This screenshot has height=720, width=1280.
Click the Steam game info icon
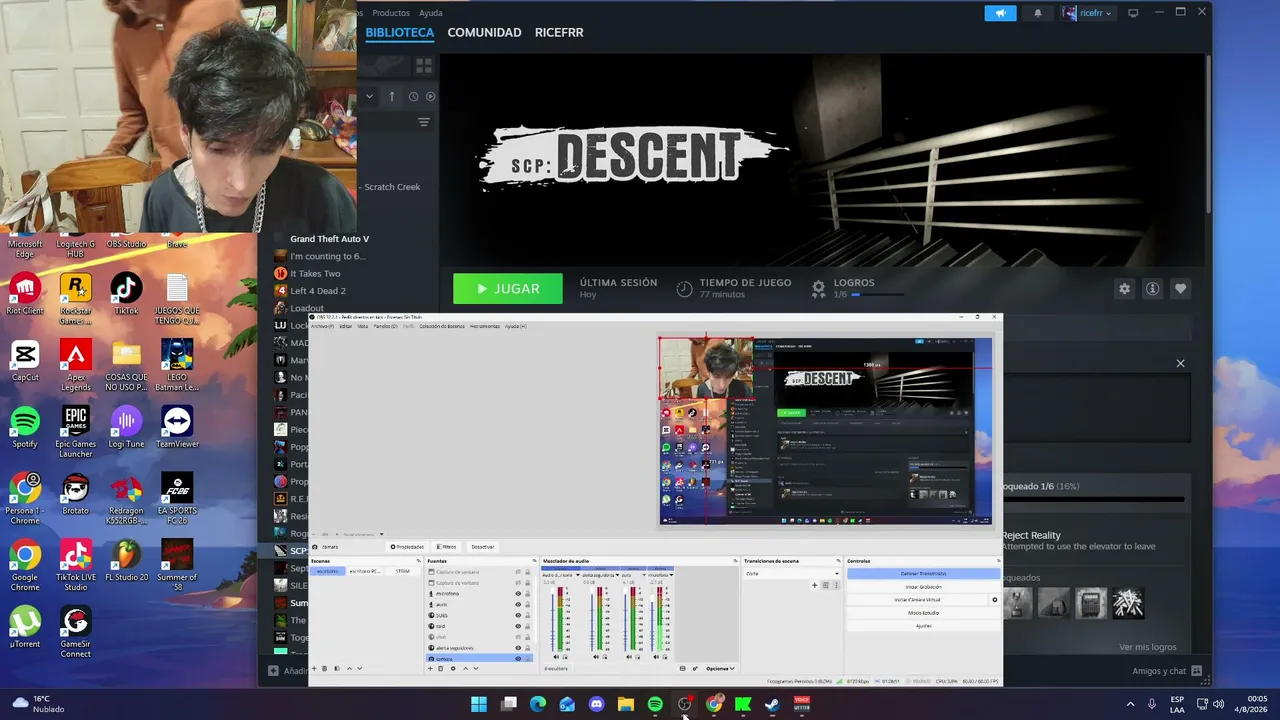pyautogui.click(x=1152, y=289)
